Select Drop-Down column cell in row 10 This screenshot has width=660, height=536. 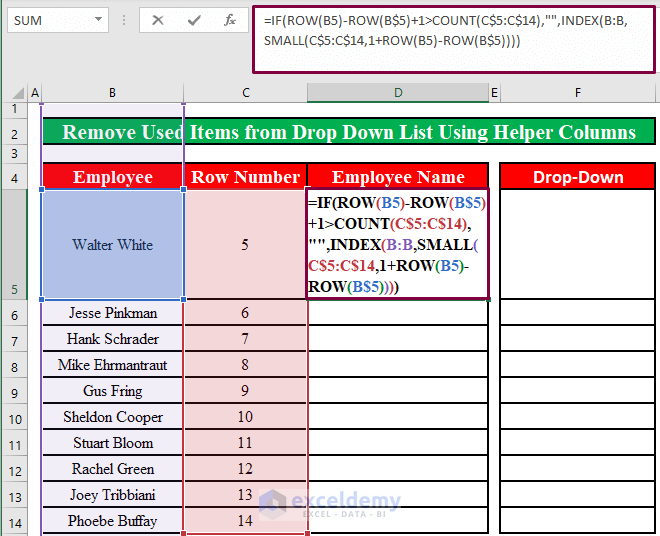pos(578,417)
